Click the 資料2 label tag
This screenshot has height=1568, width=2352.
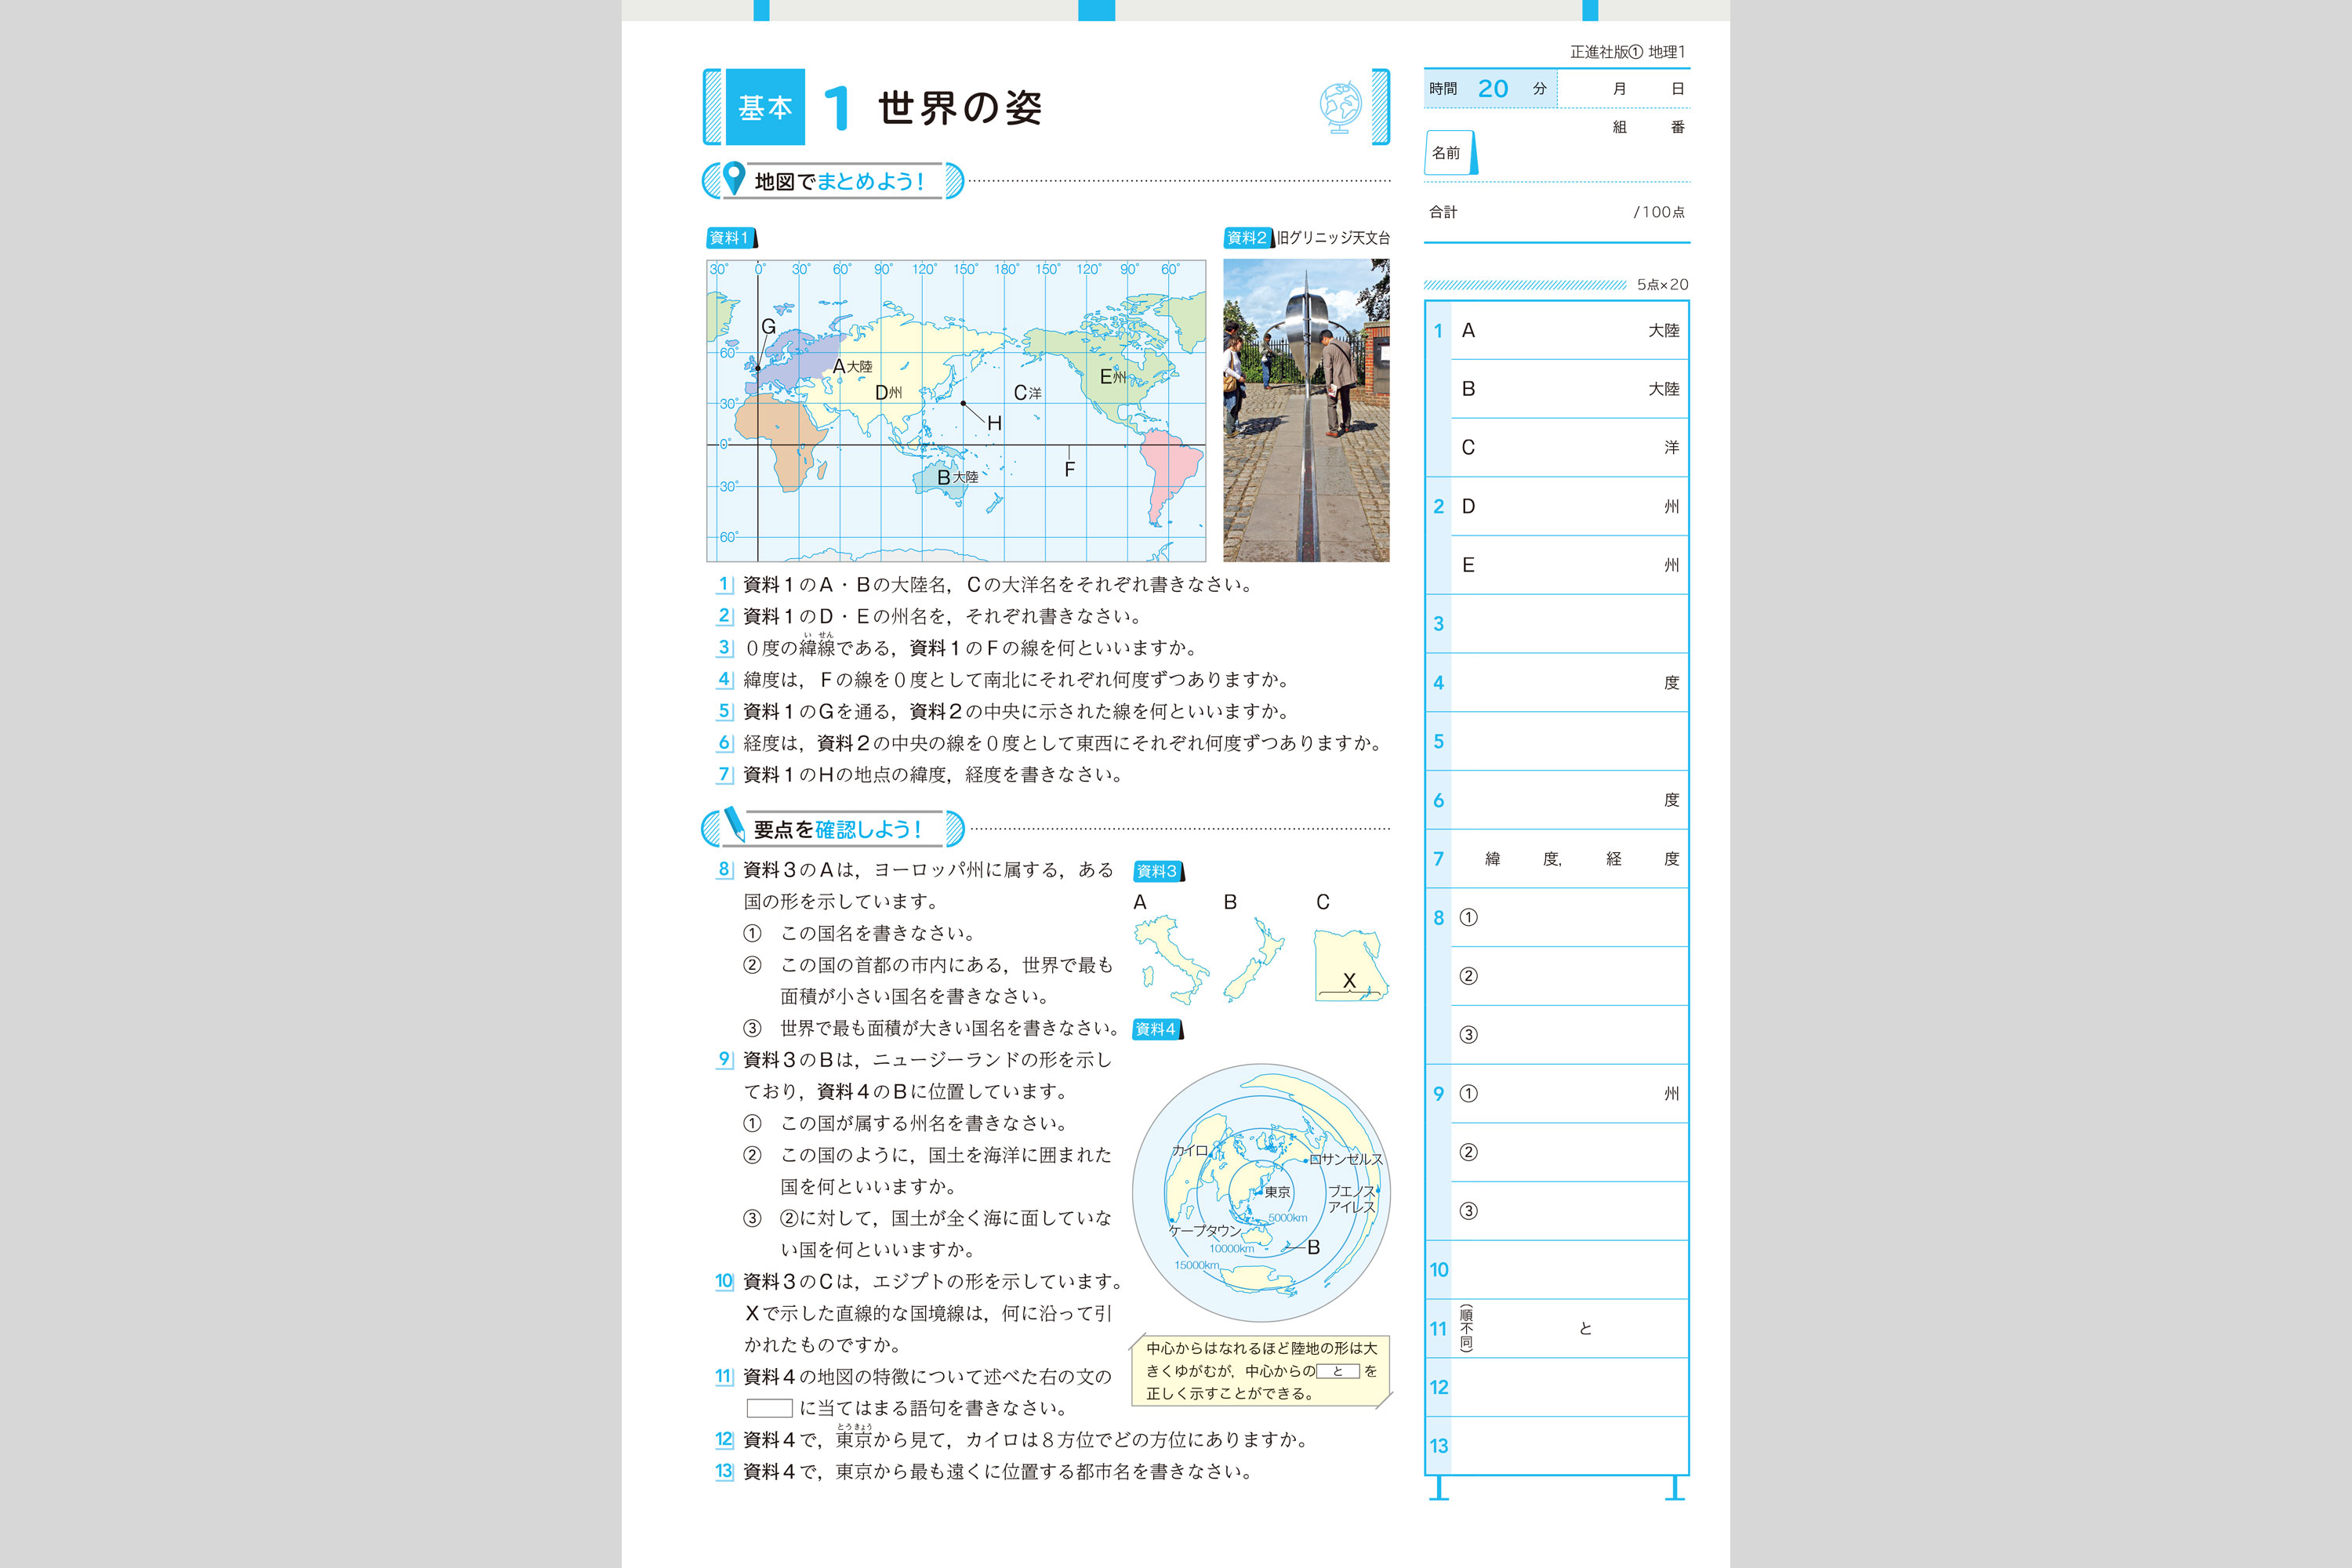1249,238
